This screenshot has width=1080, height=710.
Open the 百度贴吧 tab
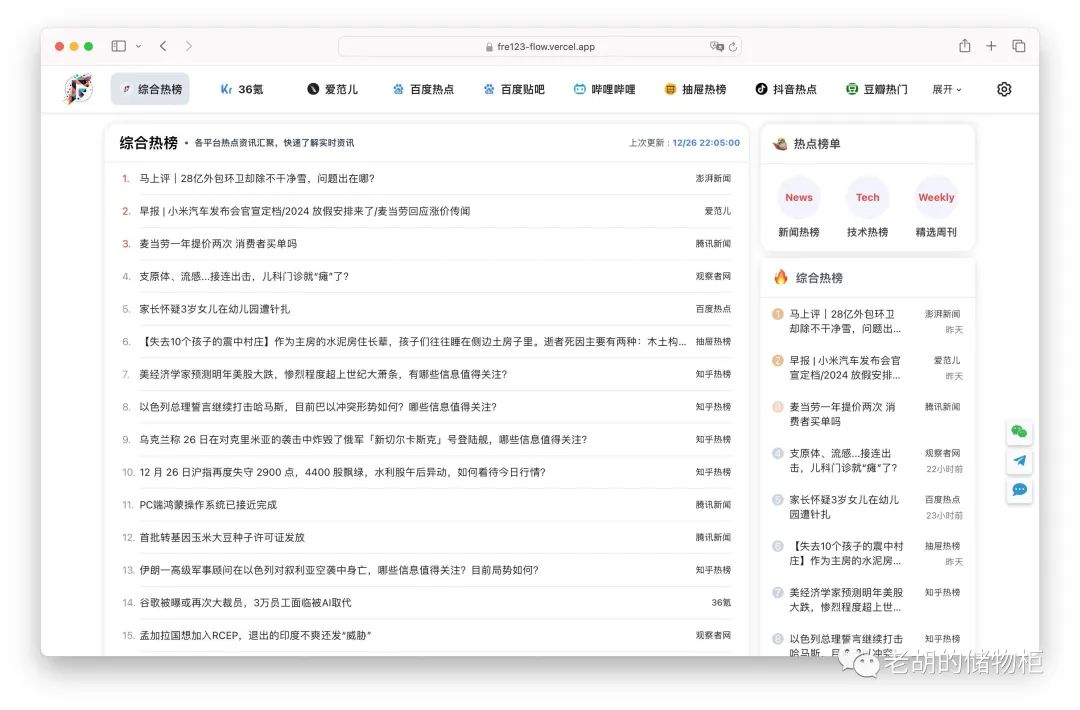tap(514, 89)
